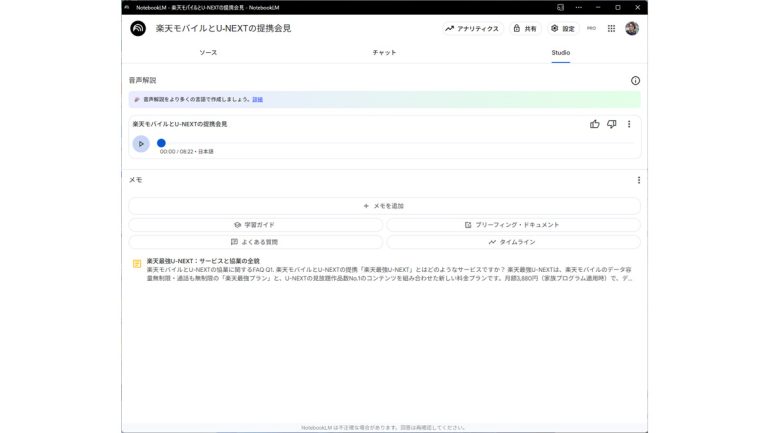Image resolution: width=770 pixels, height=433 pixels.
Task: Maximize the NotebookLM window
Action: click(x=618, y=7)
